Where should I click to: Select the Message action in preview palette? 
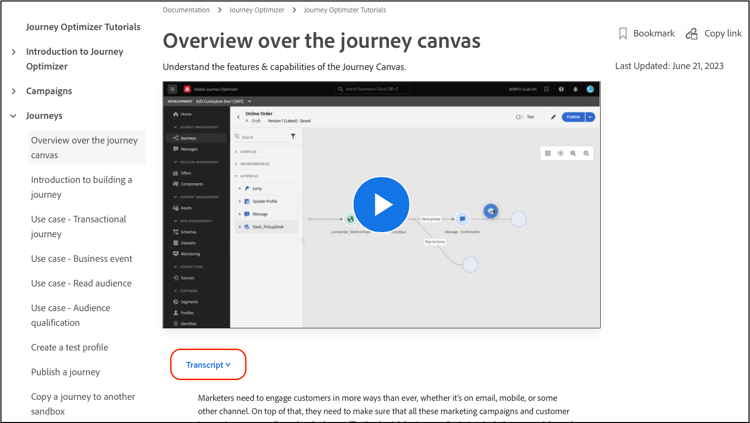(x=267, y=214)
